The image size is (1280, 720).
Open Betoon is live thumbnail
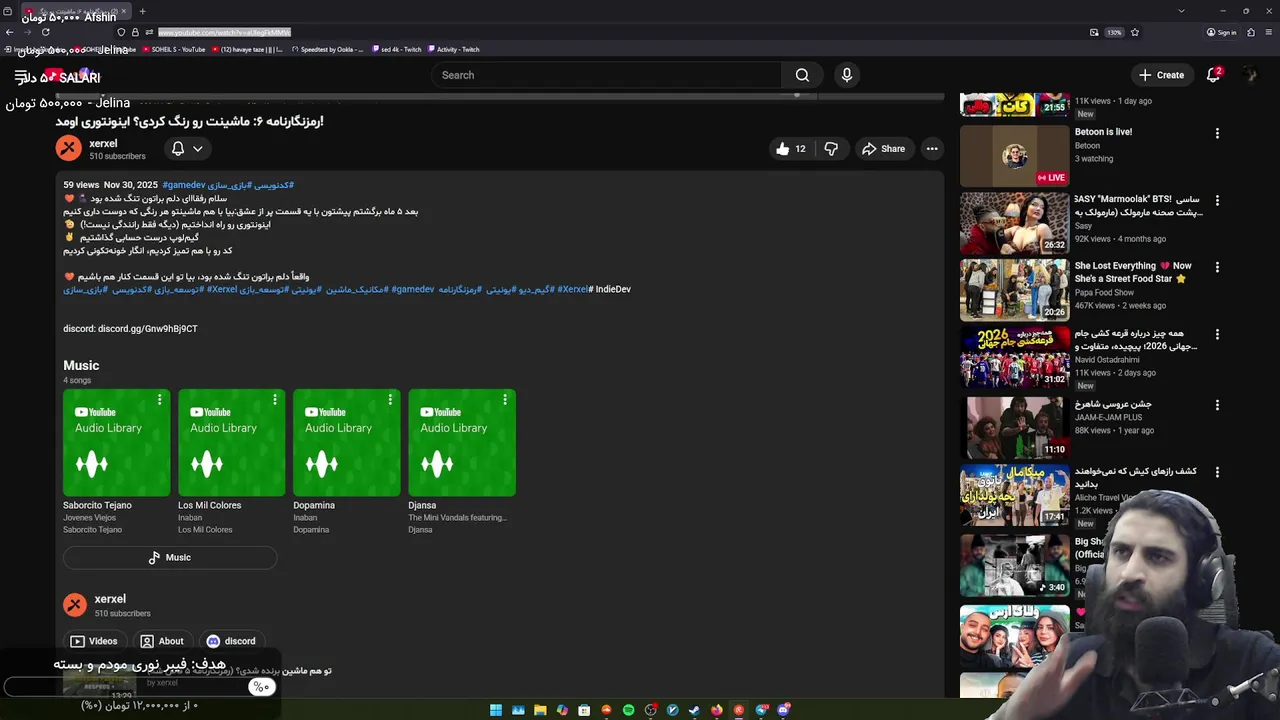pos(1014,156)
